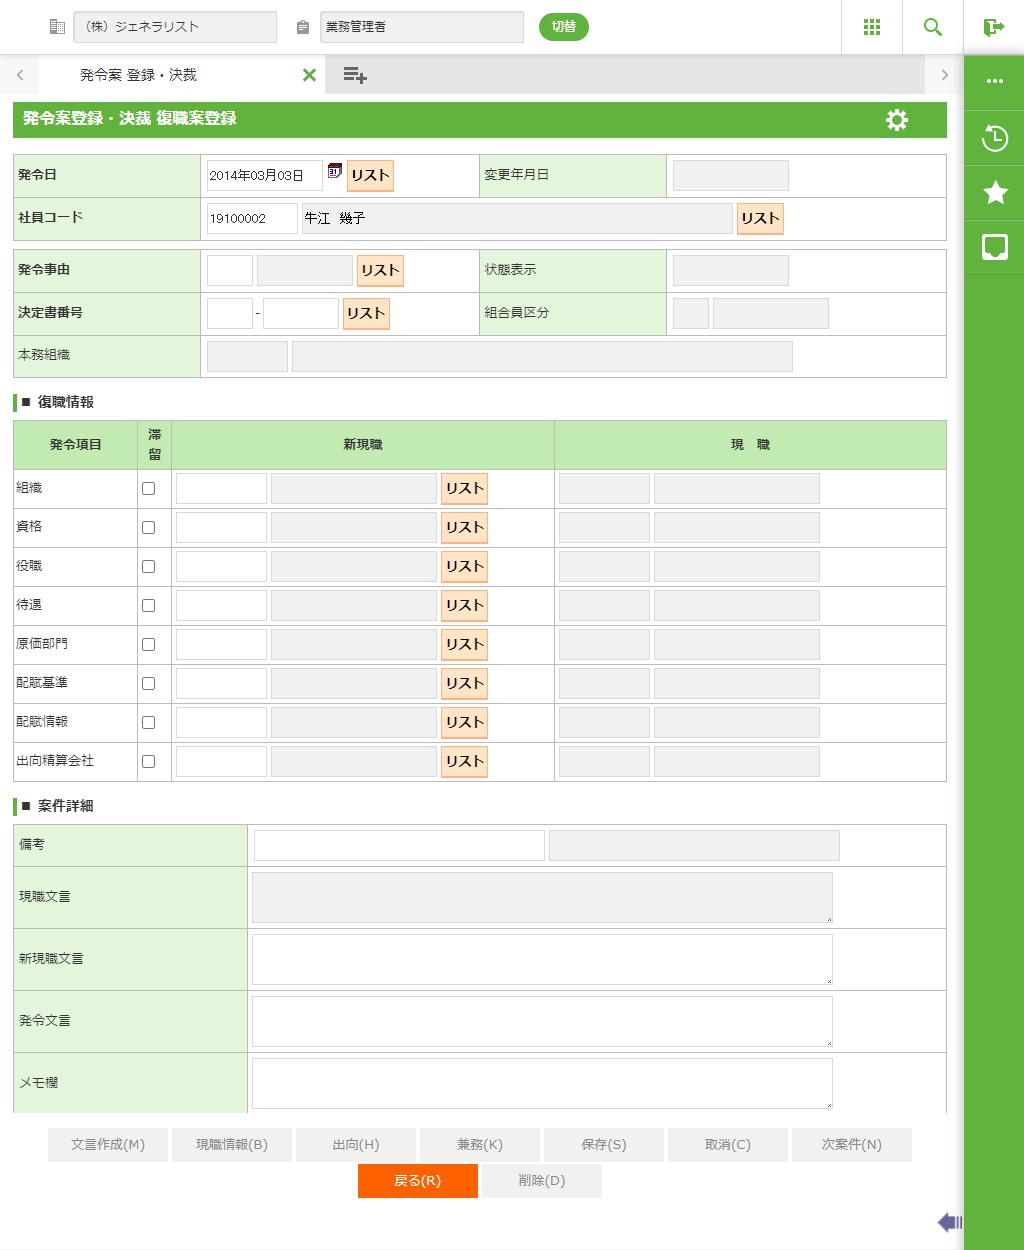Open the apps grid menu icon
This screenshot has height=1250, width=1024.
coord(871,27)
